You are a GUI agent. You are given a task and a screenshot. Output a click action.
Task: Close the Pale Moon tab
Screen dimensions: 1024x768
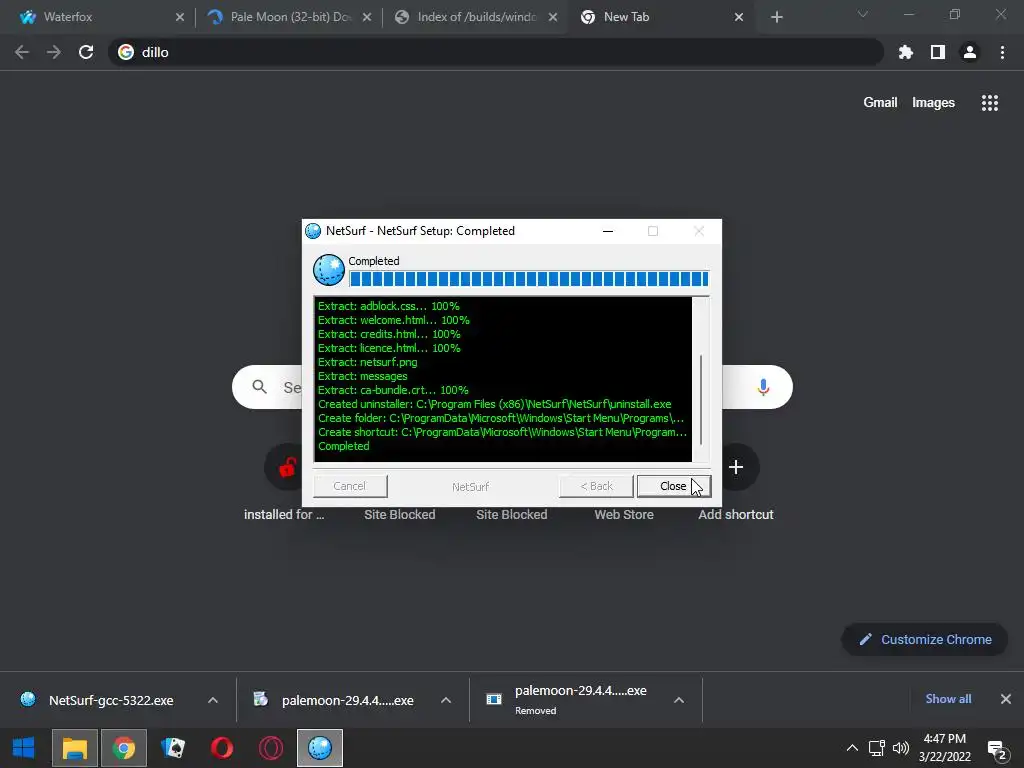pos(367,17)
